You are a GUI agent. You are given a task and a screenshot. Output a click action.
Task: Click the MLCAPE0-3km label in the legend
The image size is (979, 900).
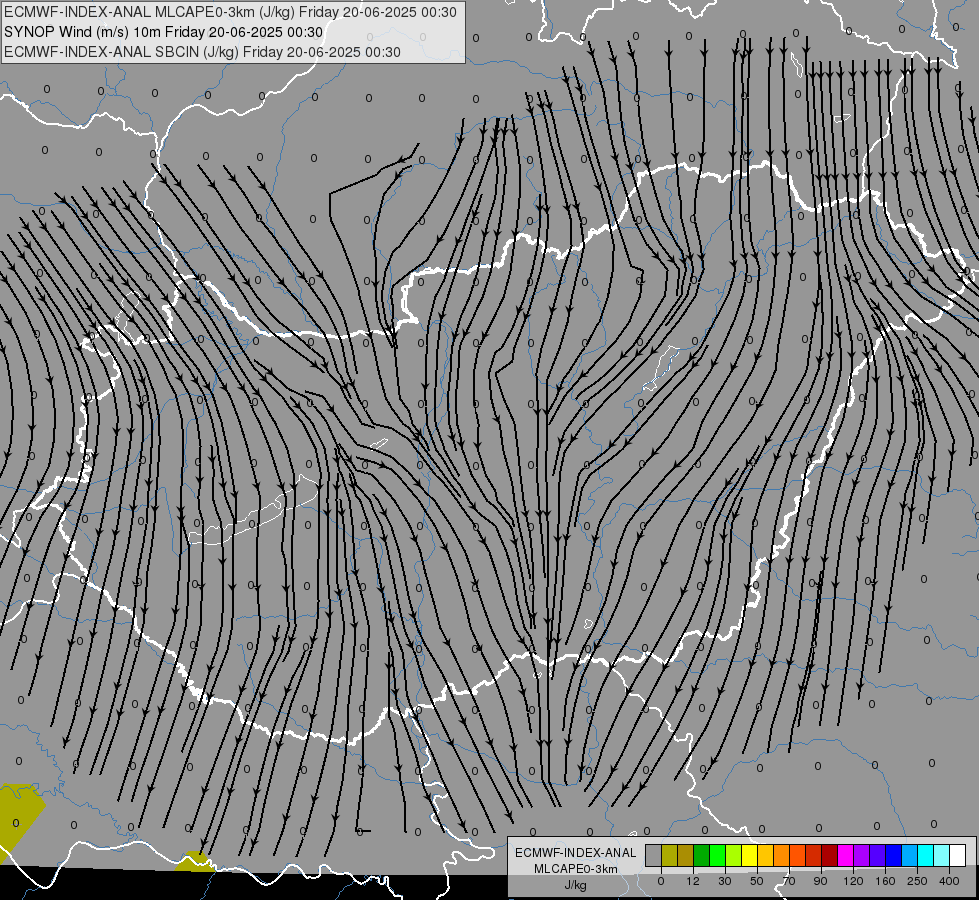tap(575, 869)
